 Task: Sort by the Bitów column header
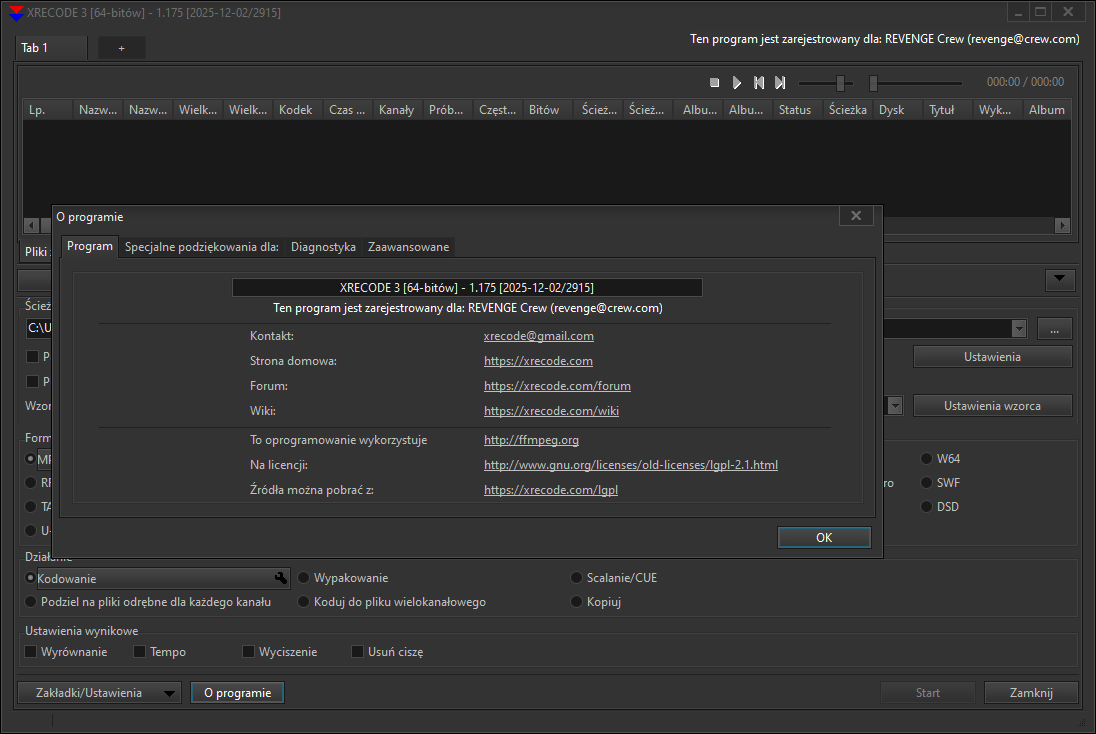click(548, 110)
